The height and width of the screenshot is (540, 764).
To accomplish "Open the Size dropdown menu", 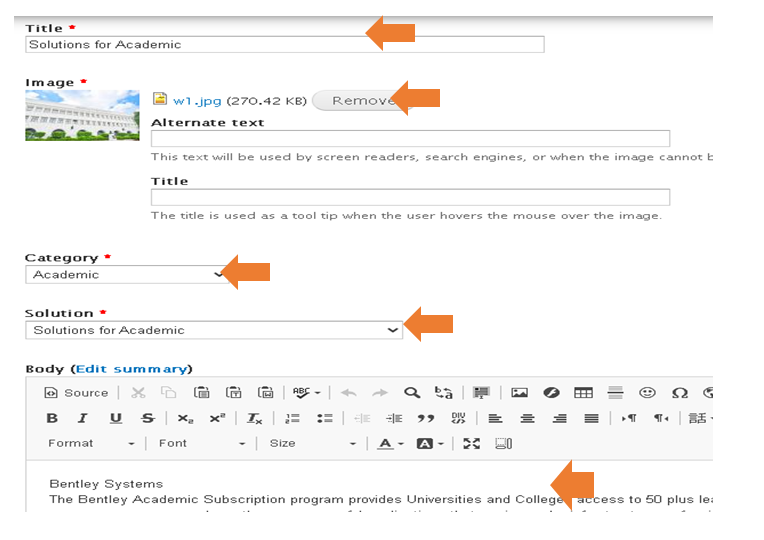I will [x=311, y=443].
